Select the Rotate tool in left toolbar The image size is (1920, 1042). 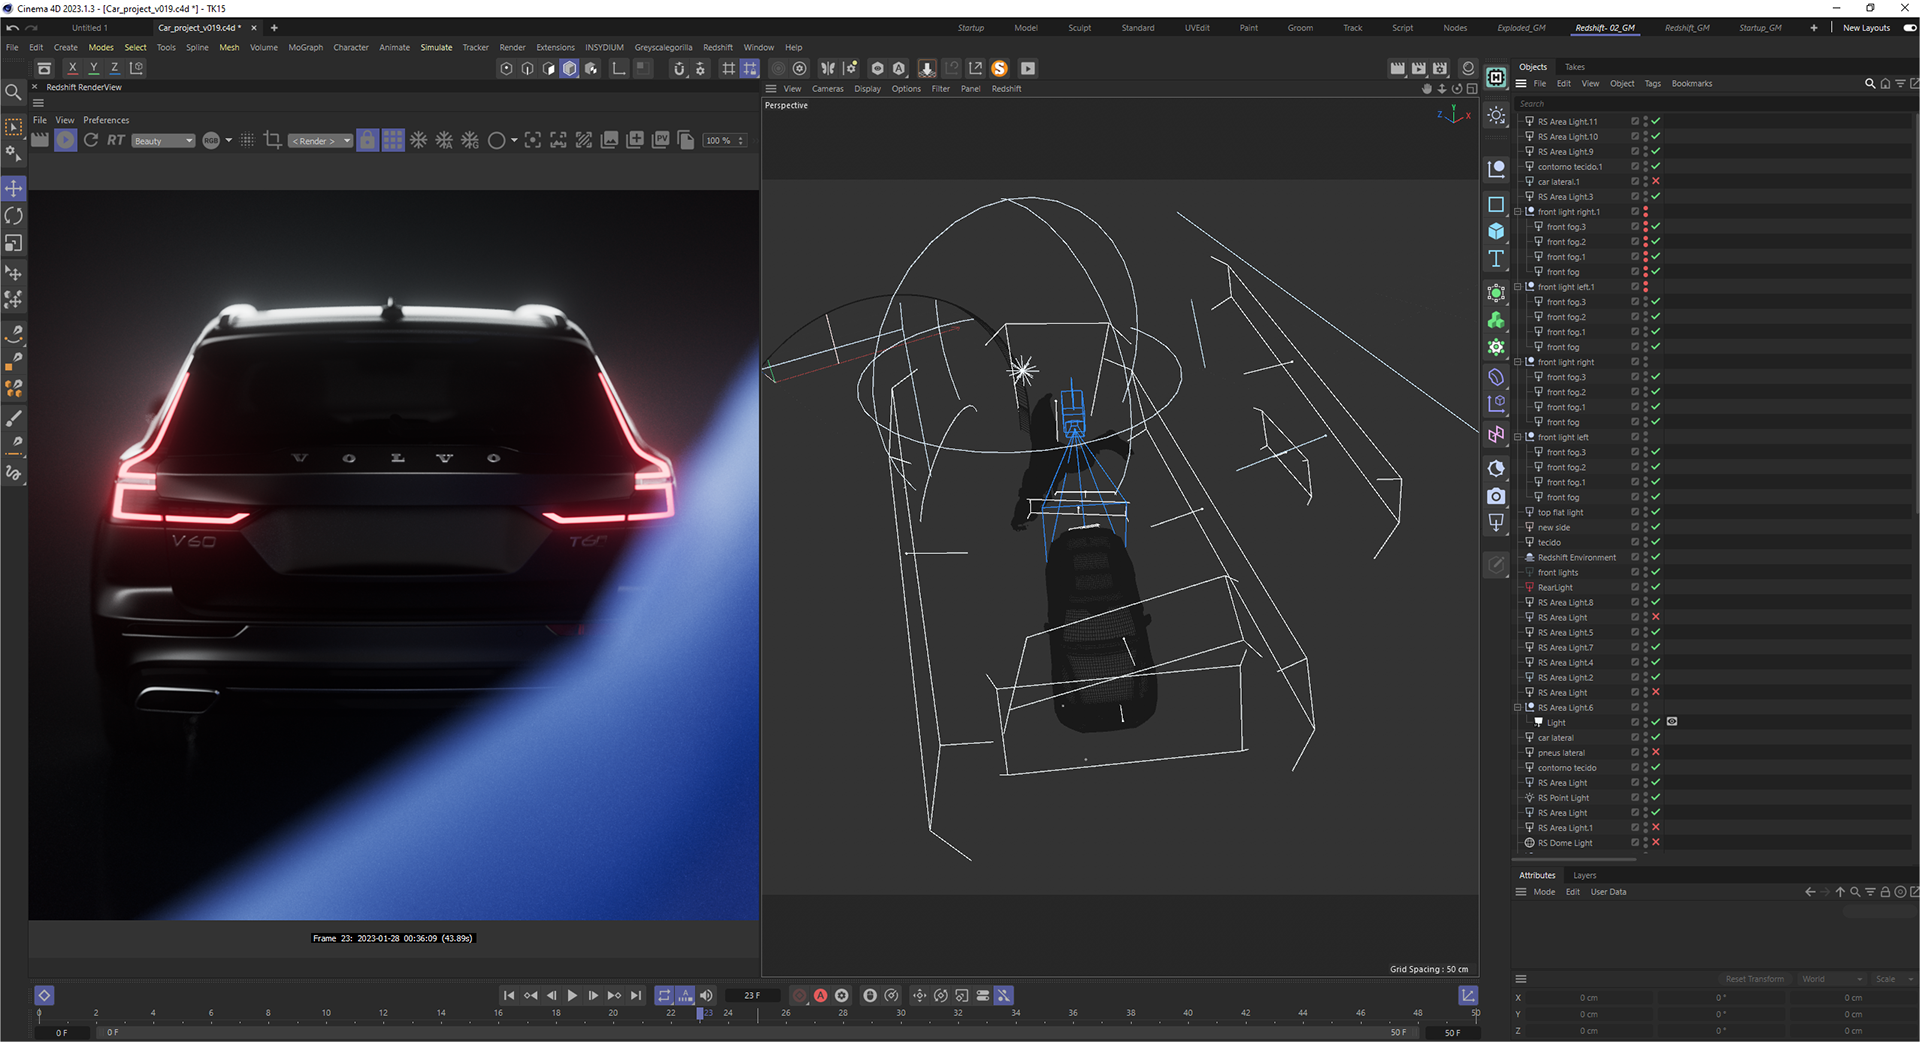point(14,216)
